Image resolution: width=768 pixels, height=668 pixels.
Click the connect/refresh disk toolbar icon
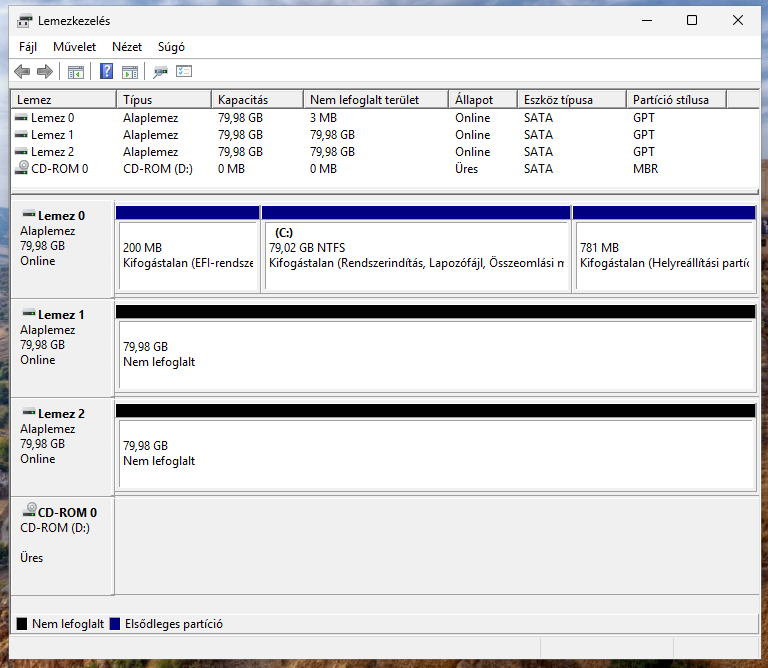point(160,72)
